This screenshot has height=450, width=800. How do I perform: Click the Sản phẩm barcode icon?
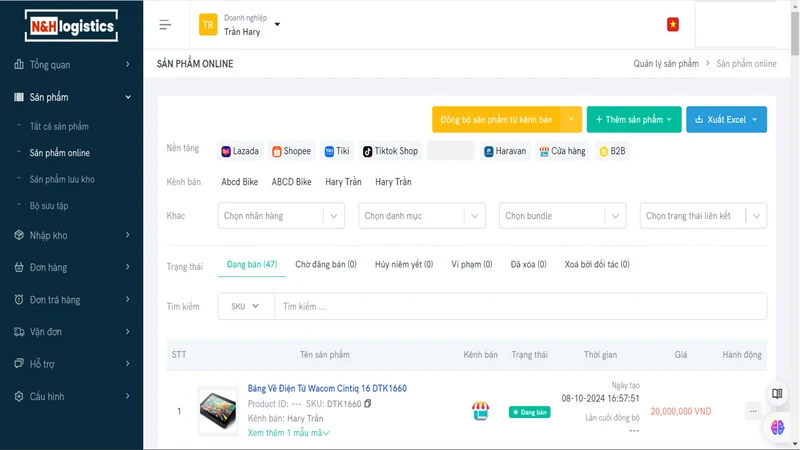19,97
